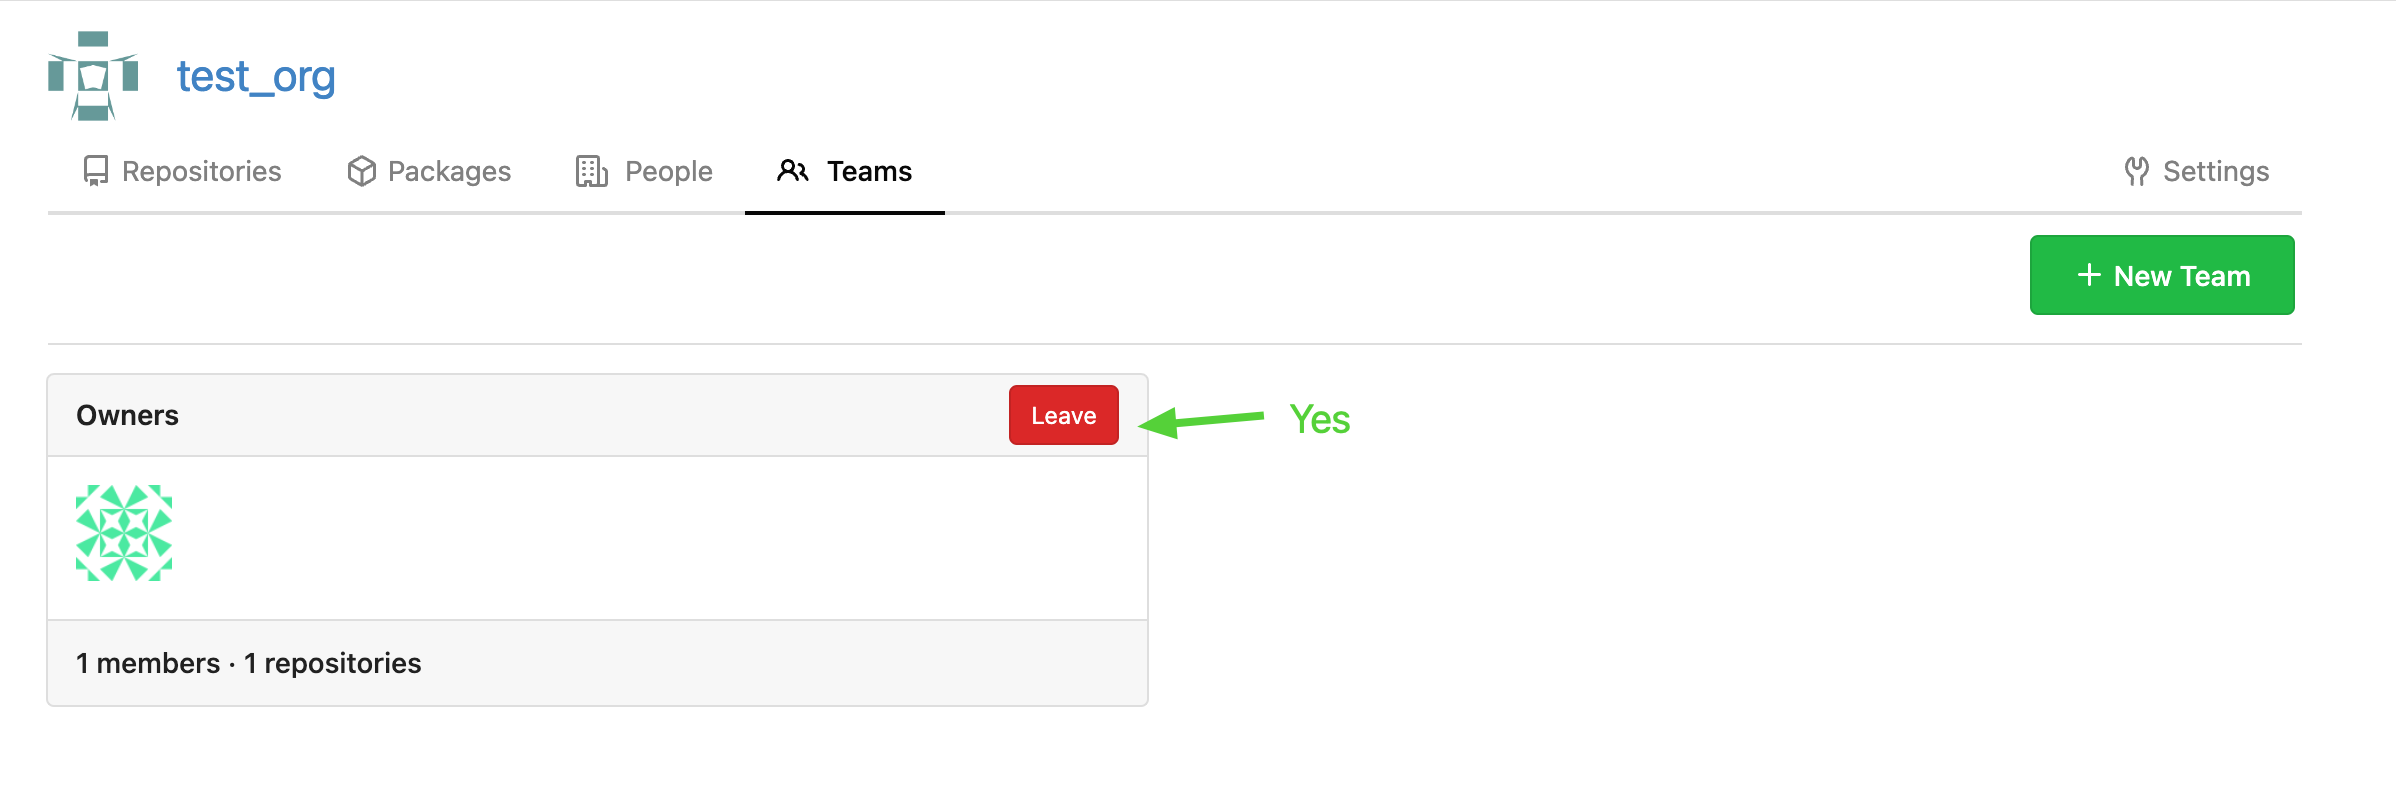Image resolution: width=2396 pixels, height=794 pixels.
Task: Click the Repositories tab book icon
Action: click(x=96, y=171)
